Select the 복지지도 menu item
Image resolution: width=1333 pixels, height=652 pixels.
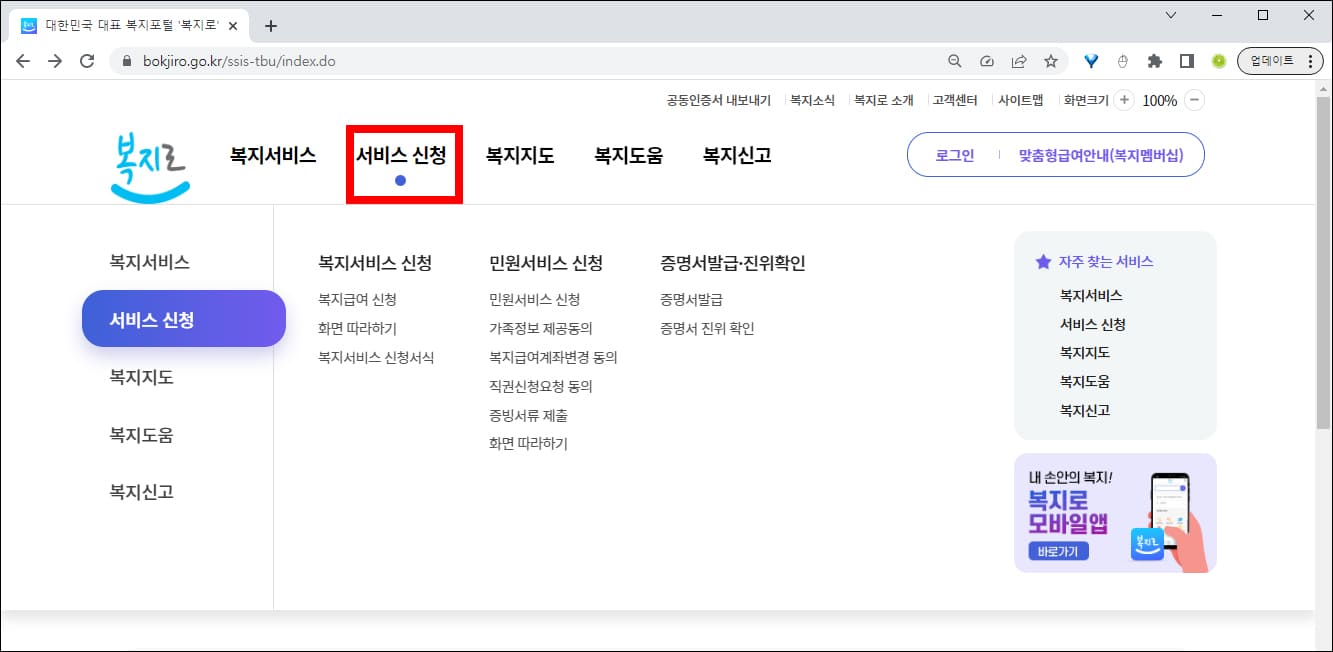518,155
